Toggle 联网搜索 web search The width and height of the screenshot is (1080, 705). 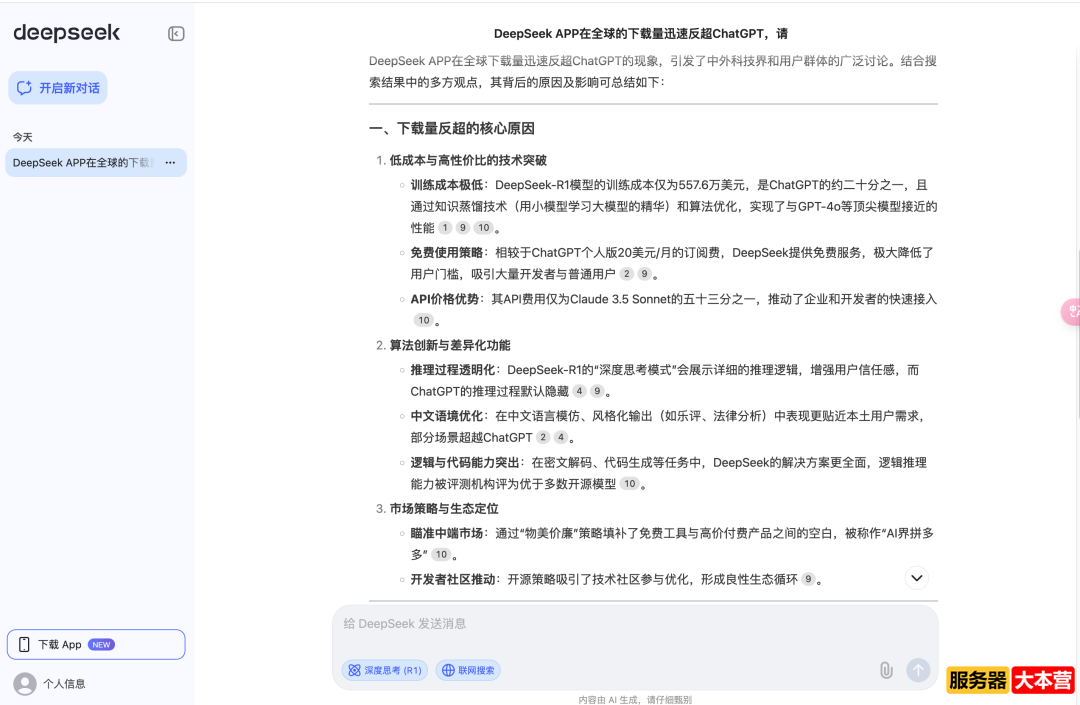click(468, 670)
